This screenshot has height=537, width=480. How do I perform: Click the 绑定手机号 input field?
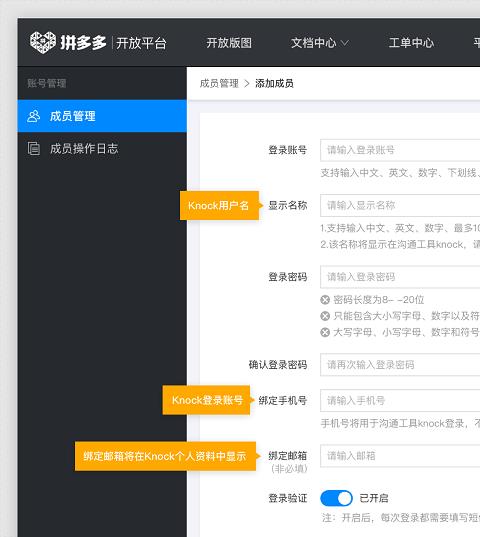point(400,400)
